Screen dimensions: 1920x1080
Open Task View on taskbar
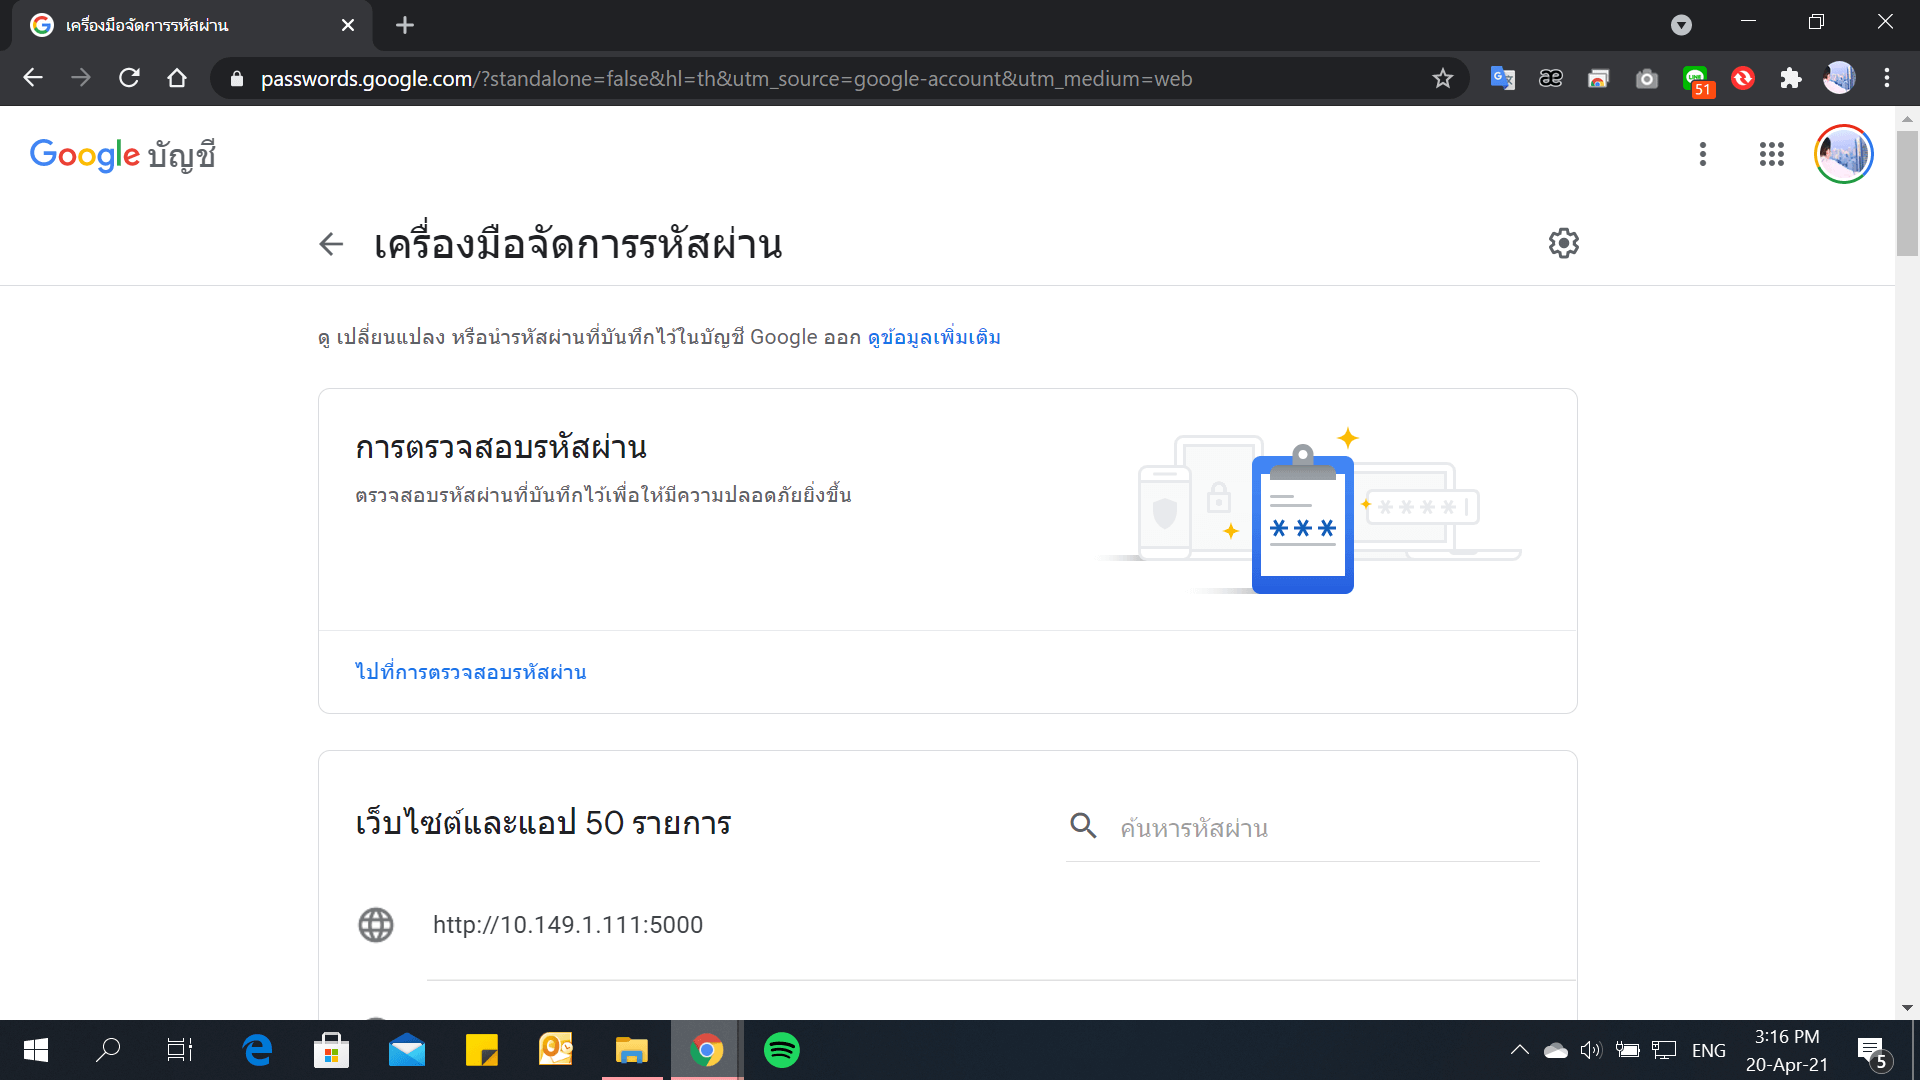click(x=180, y=1050)
